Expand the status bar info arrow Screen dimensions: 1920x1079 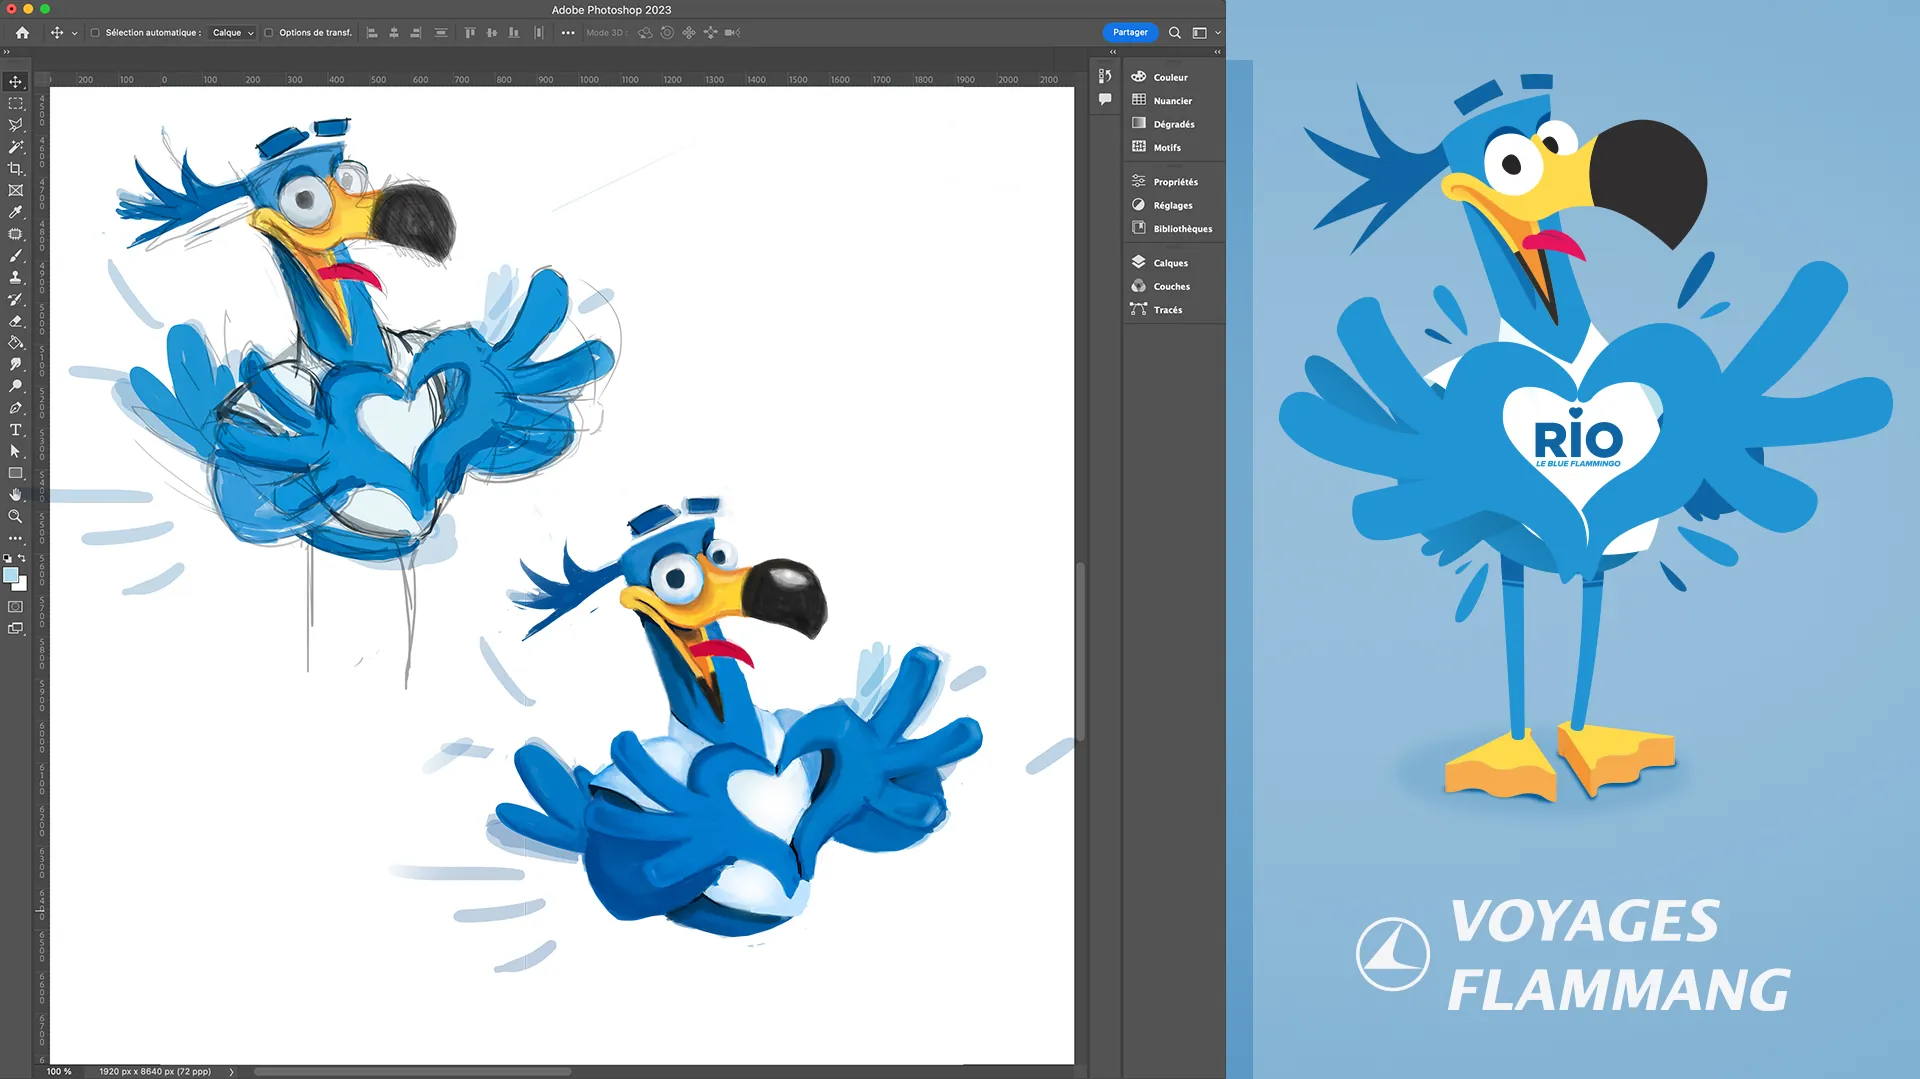[231, 1071]
